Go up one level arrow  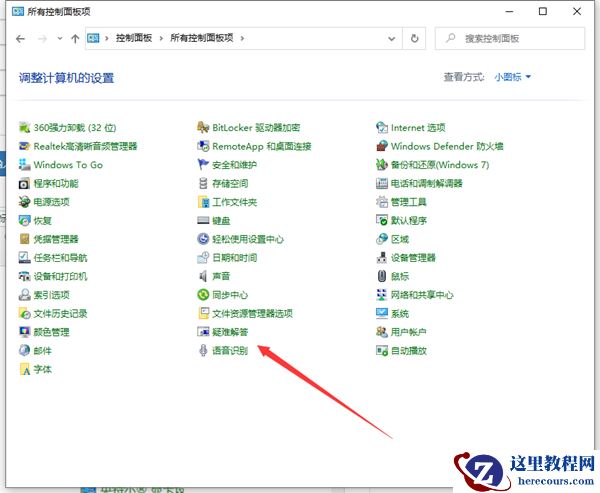75,38
